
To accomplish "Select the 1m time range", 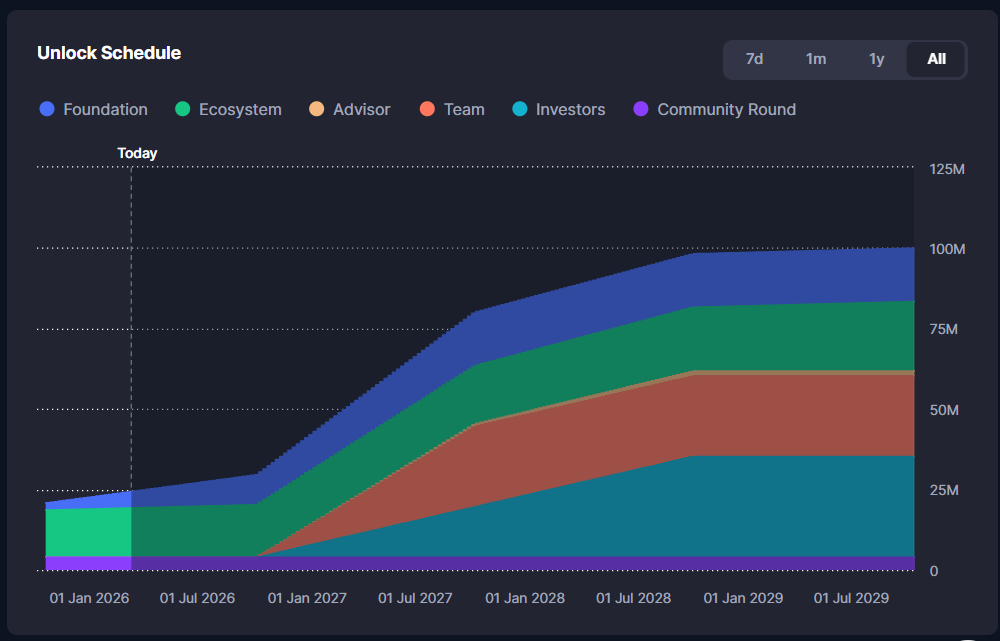I will tap(816, 59).
